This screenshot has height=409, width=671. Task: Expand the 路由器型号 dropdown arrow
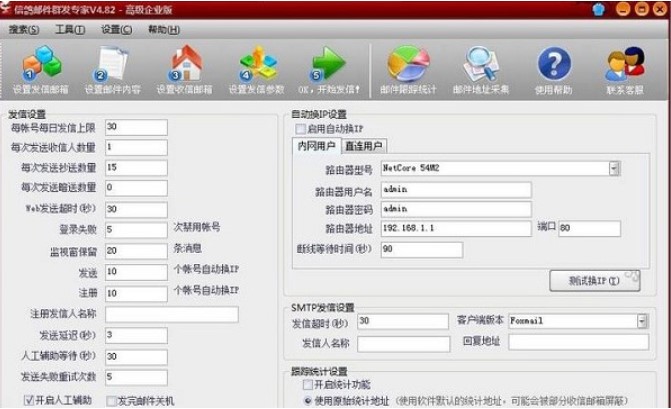[615, 169]
